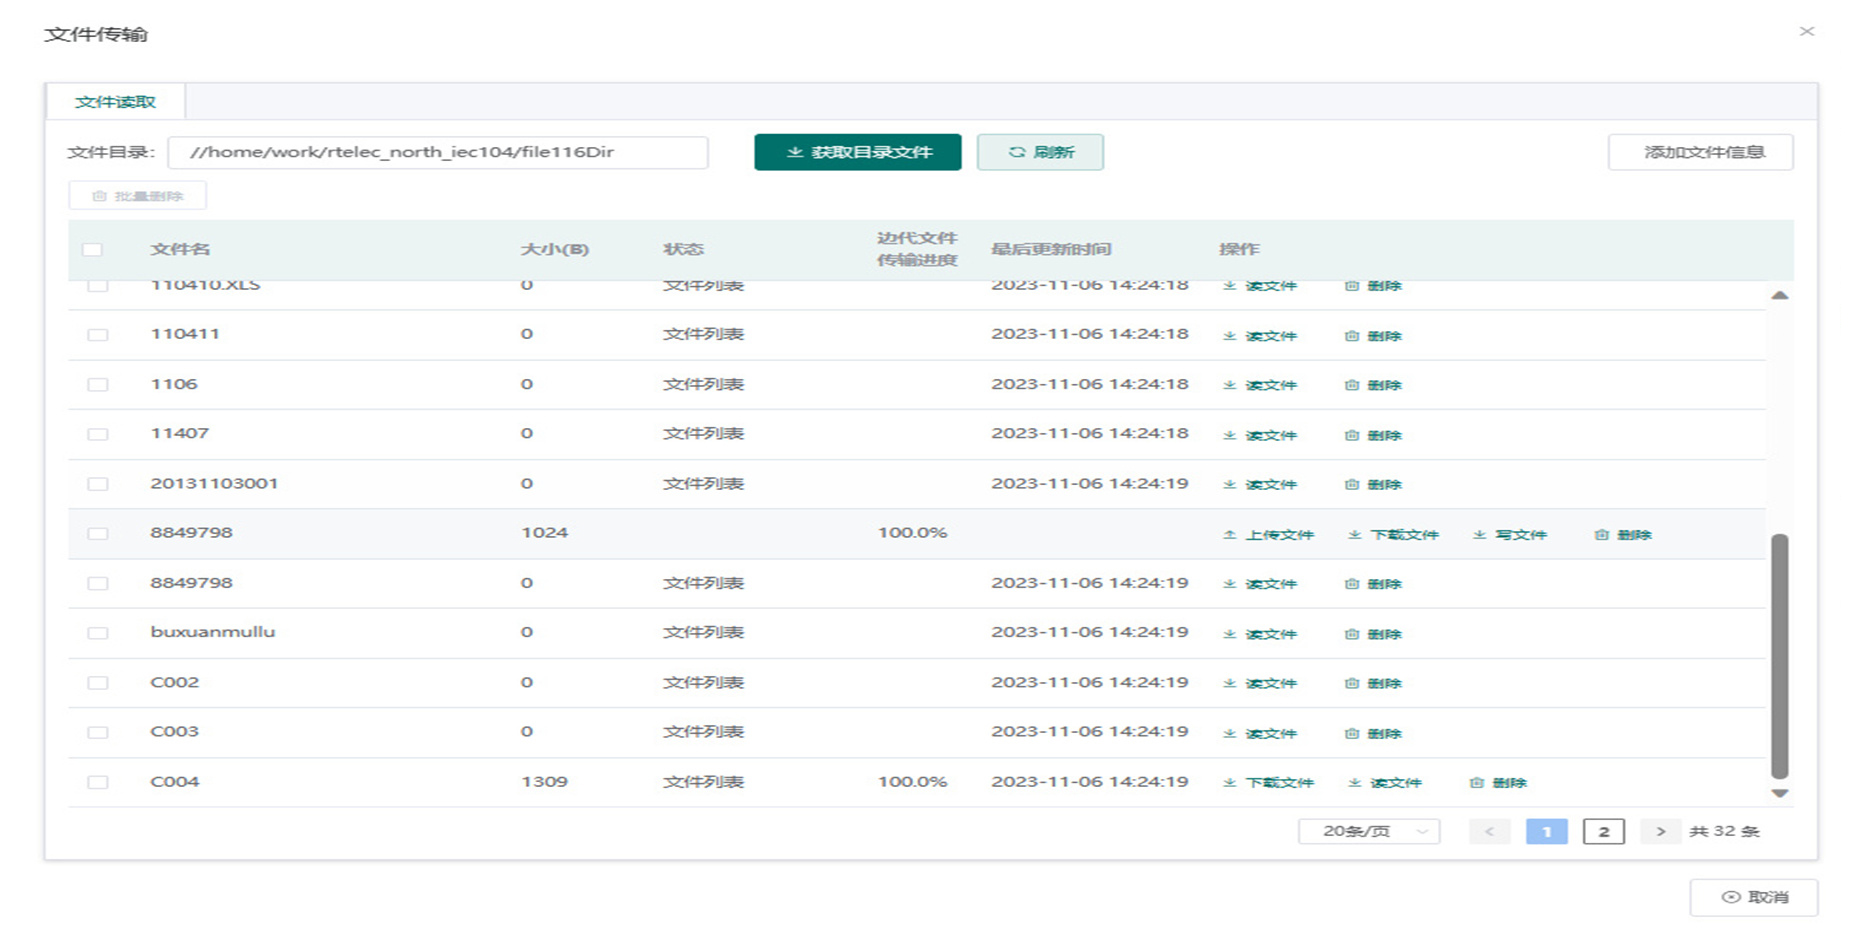Check the box for file C003
The height and width of the screenshot is (945, 1855).
tap(97, 733)
